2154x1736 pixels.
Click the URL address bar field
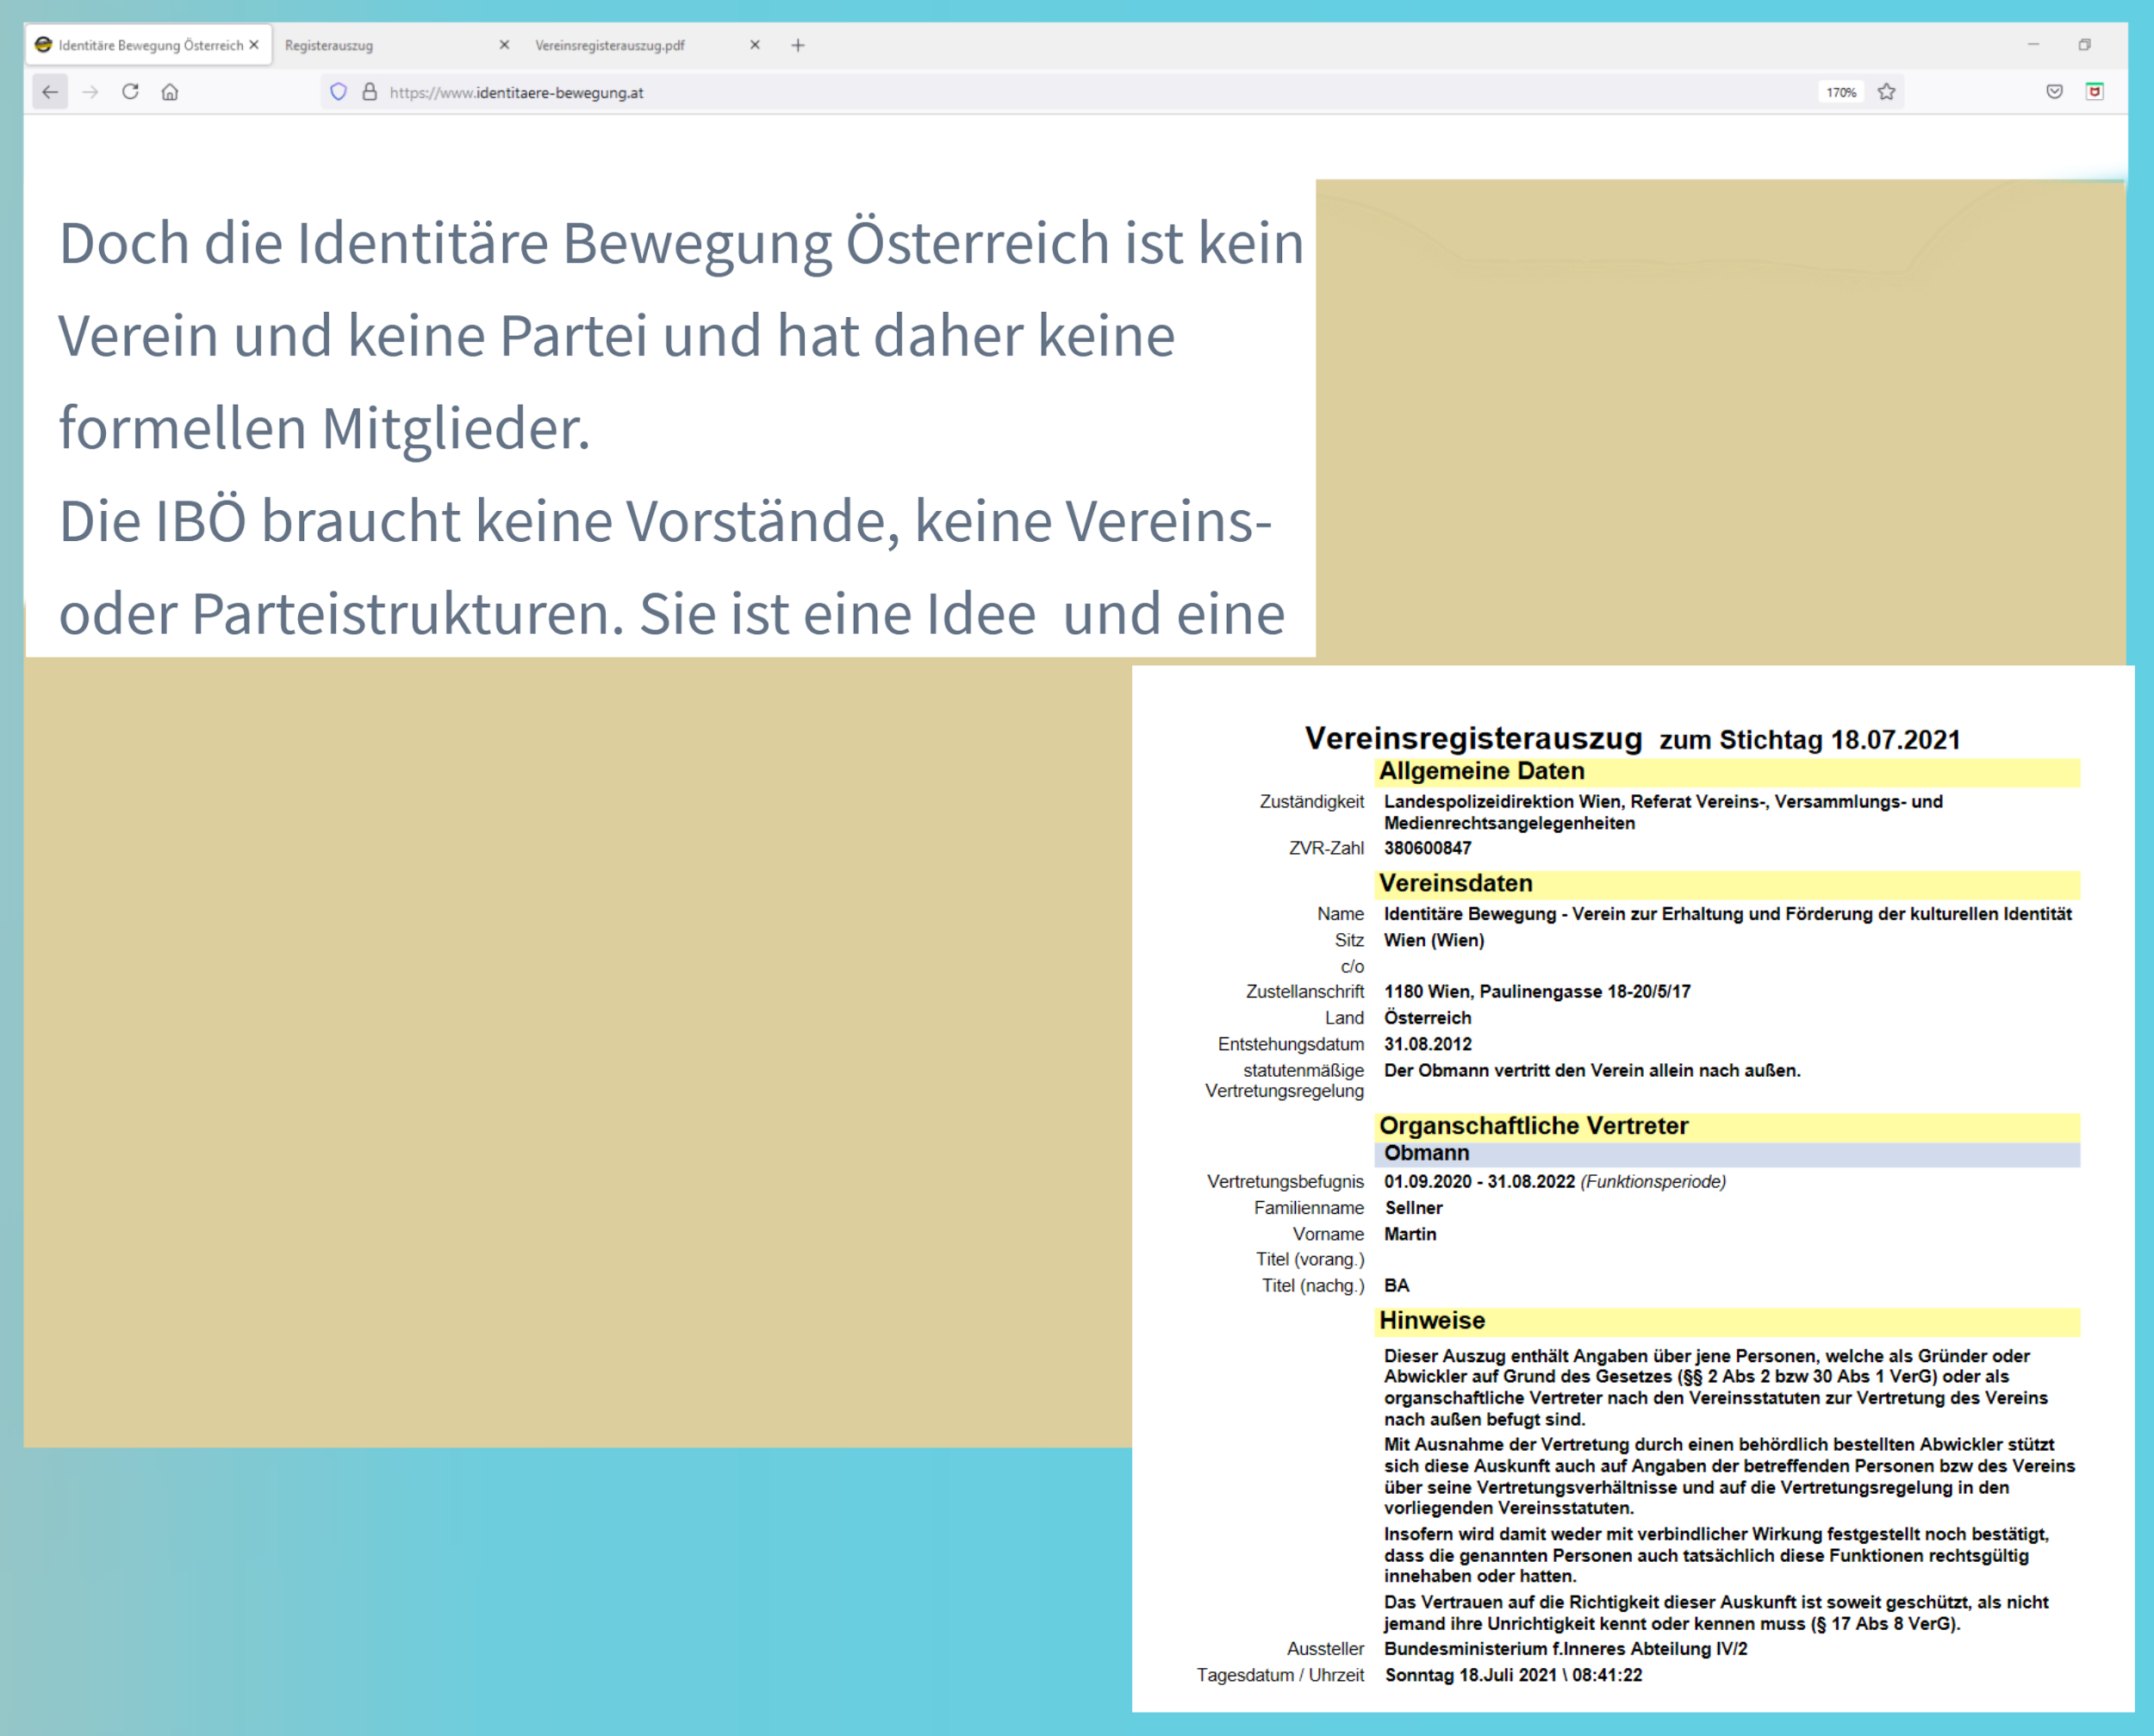[1000, 92]
